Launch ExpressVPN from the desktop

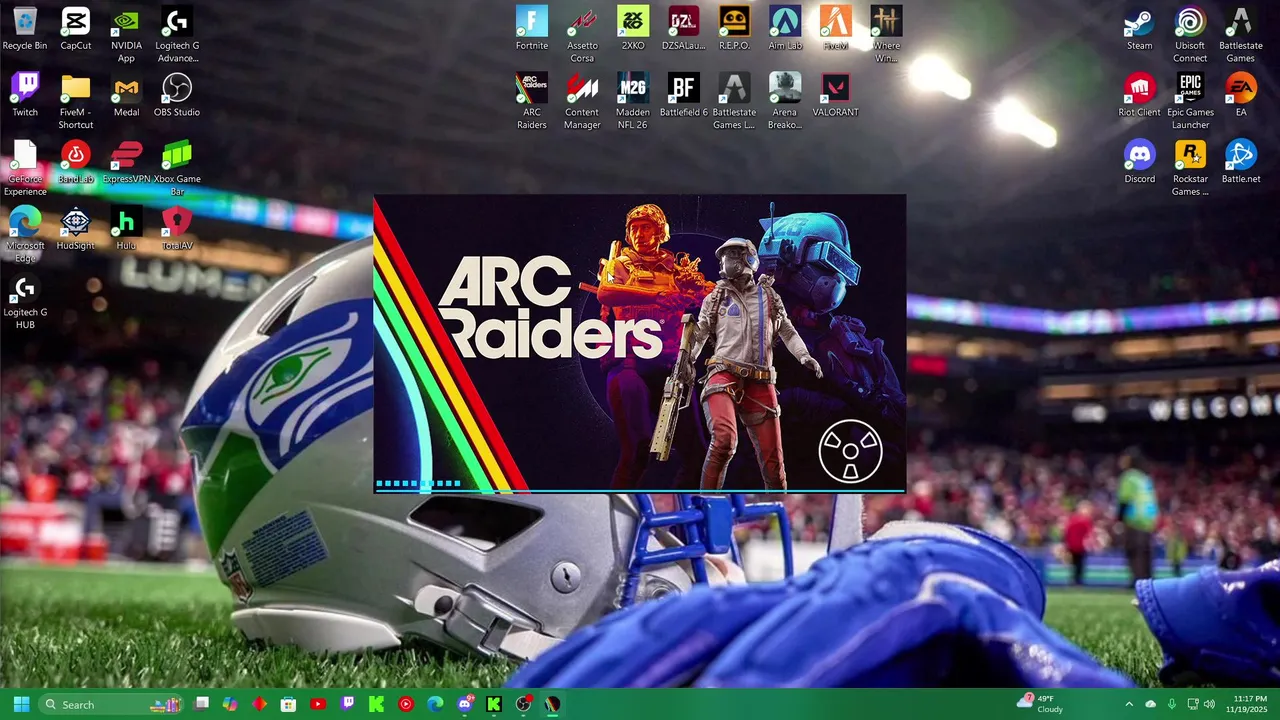pos(126,161)
